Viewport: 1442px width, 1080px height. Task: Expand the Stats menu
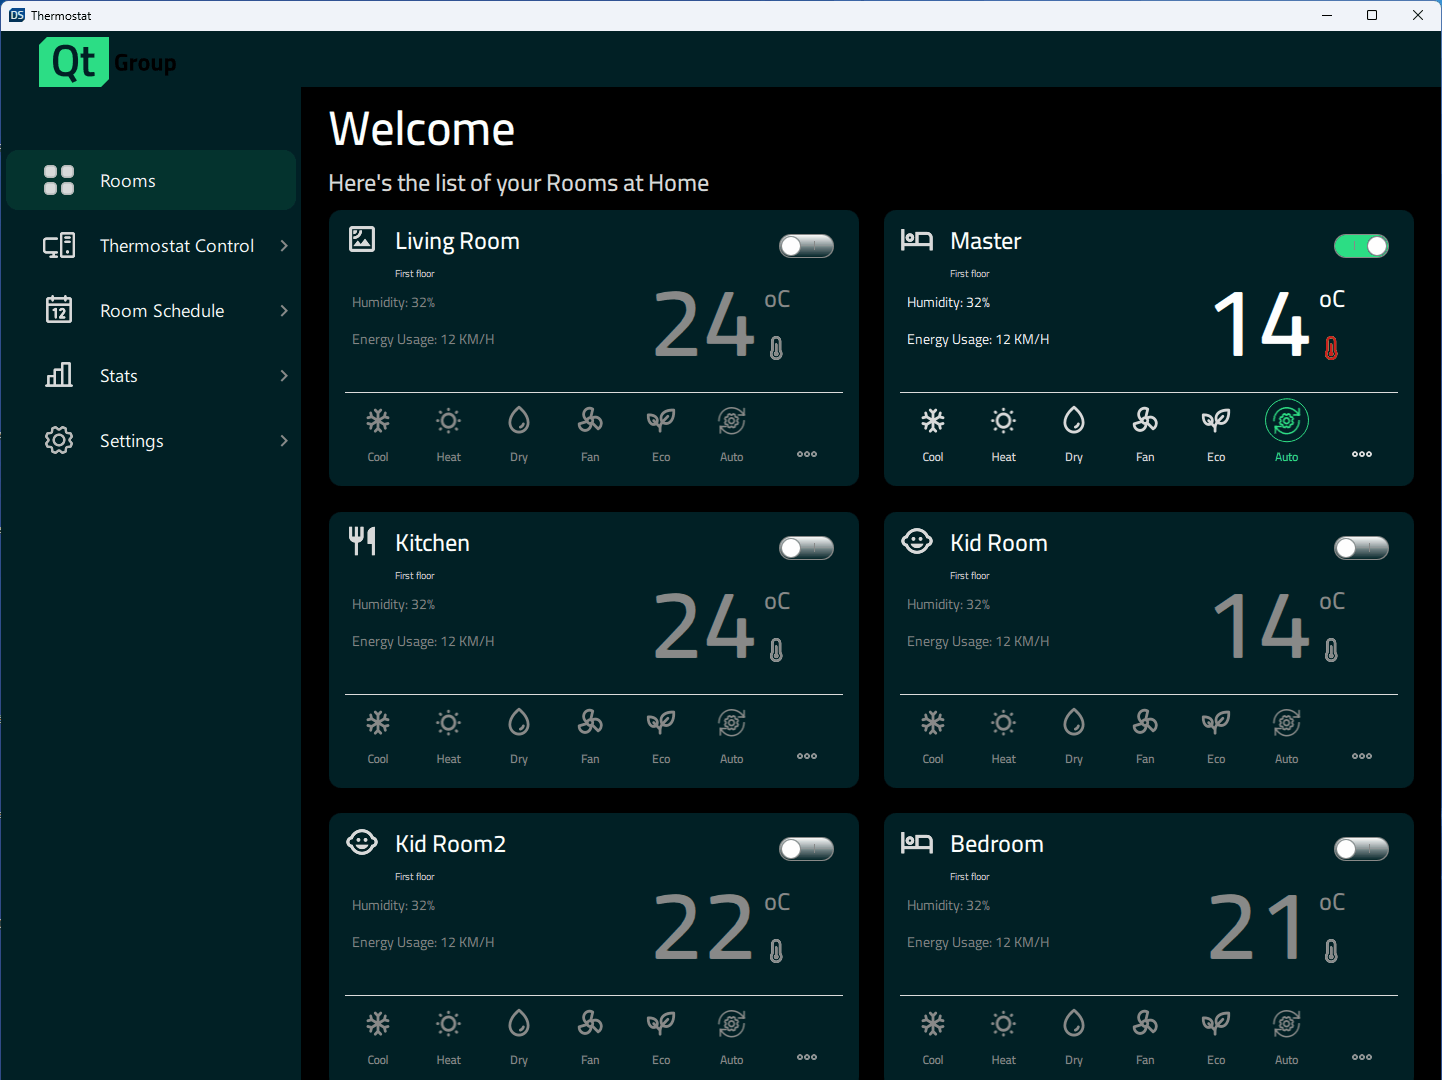(118, 375)
